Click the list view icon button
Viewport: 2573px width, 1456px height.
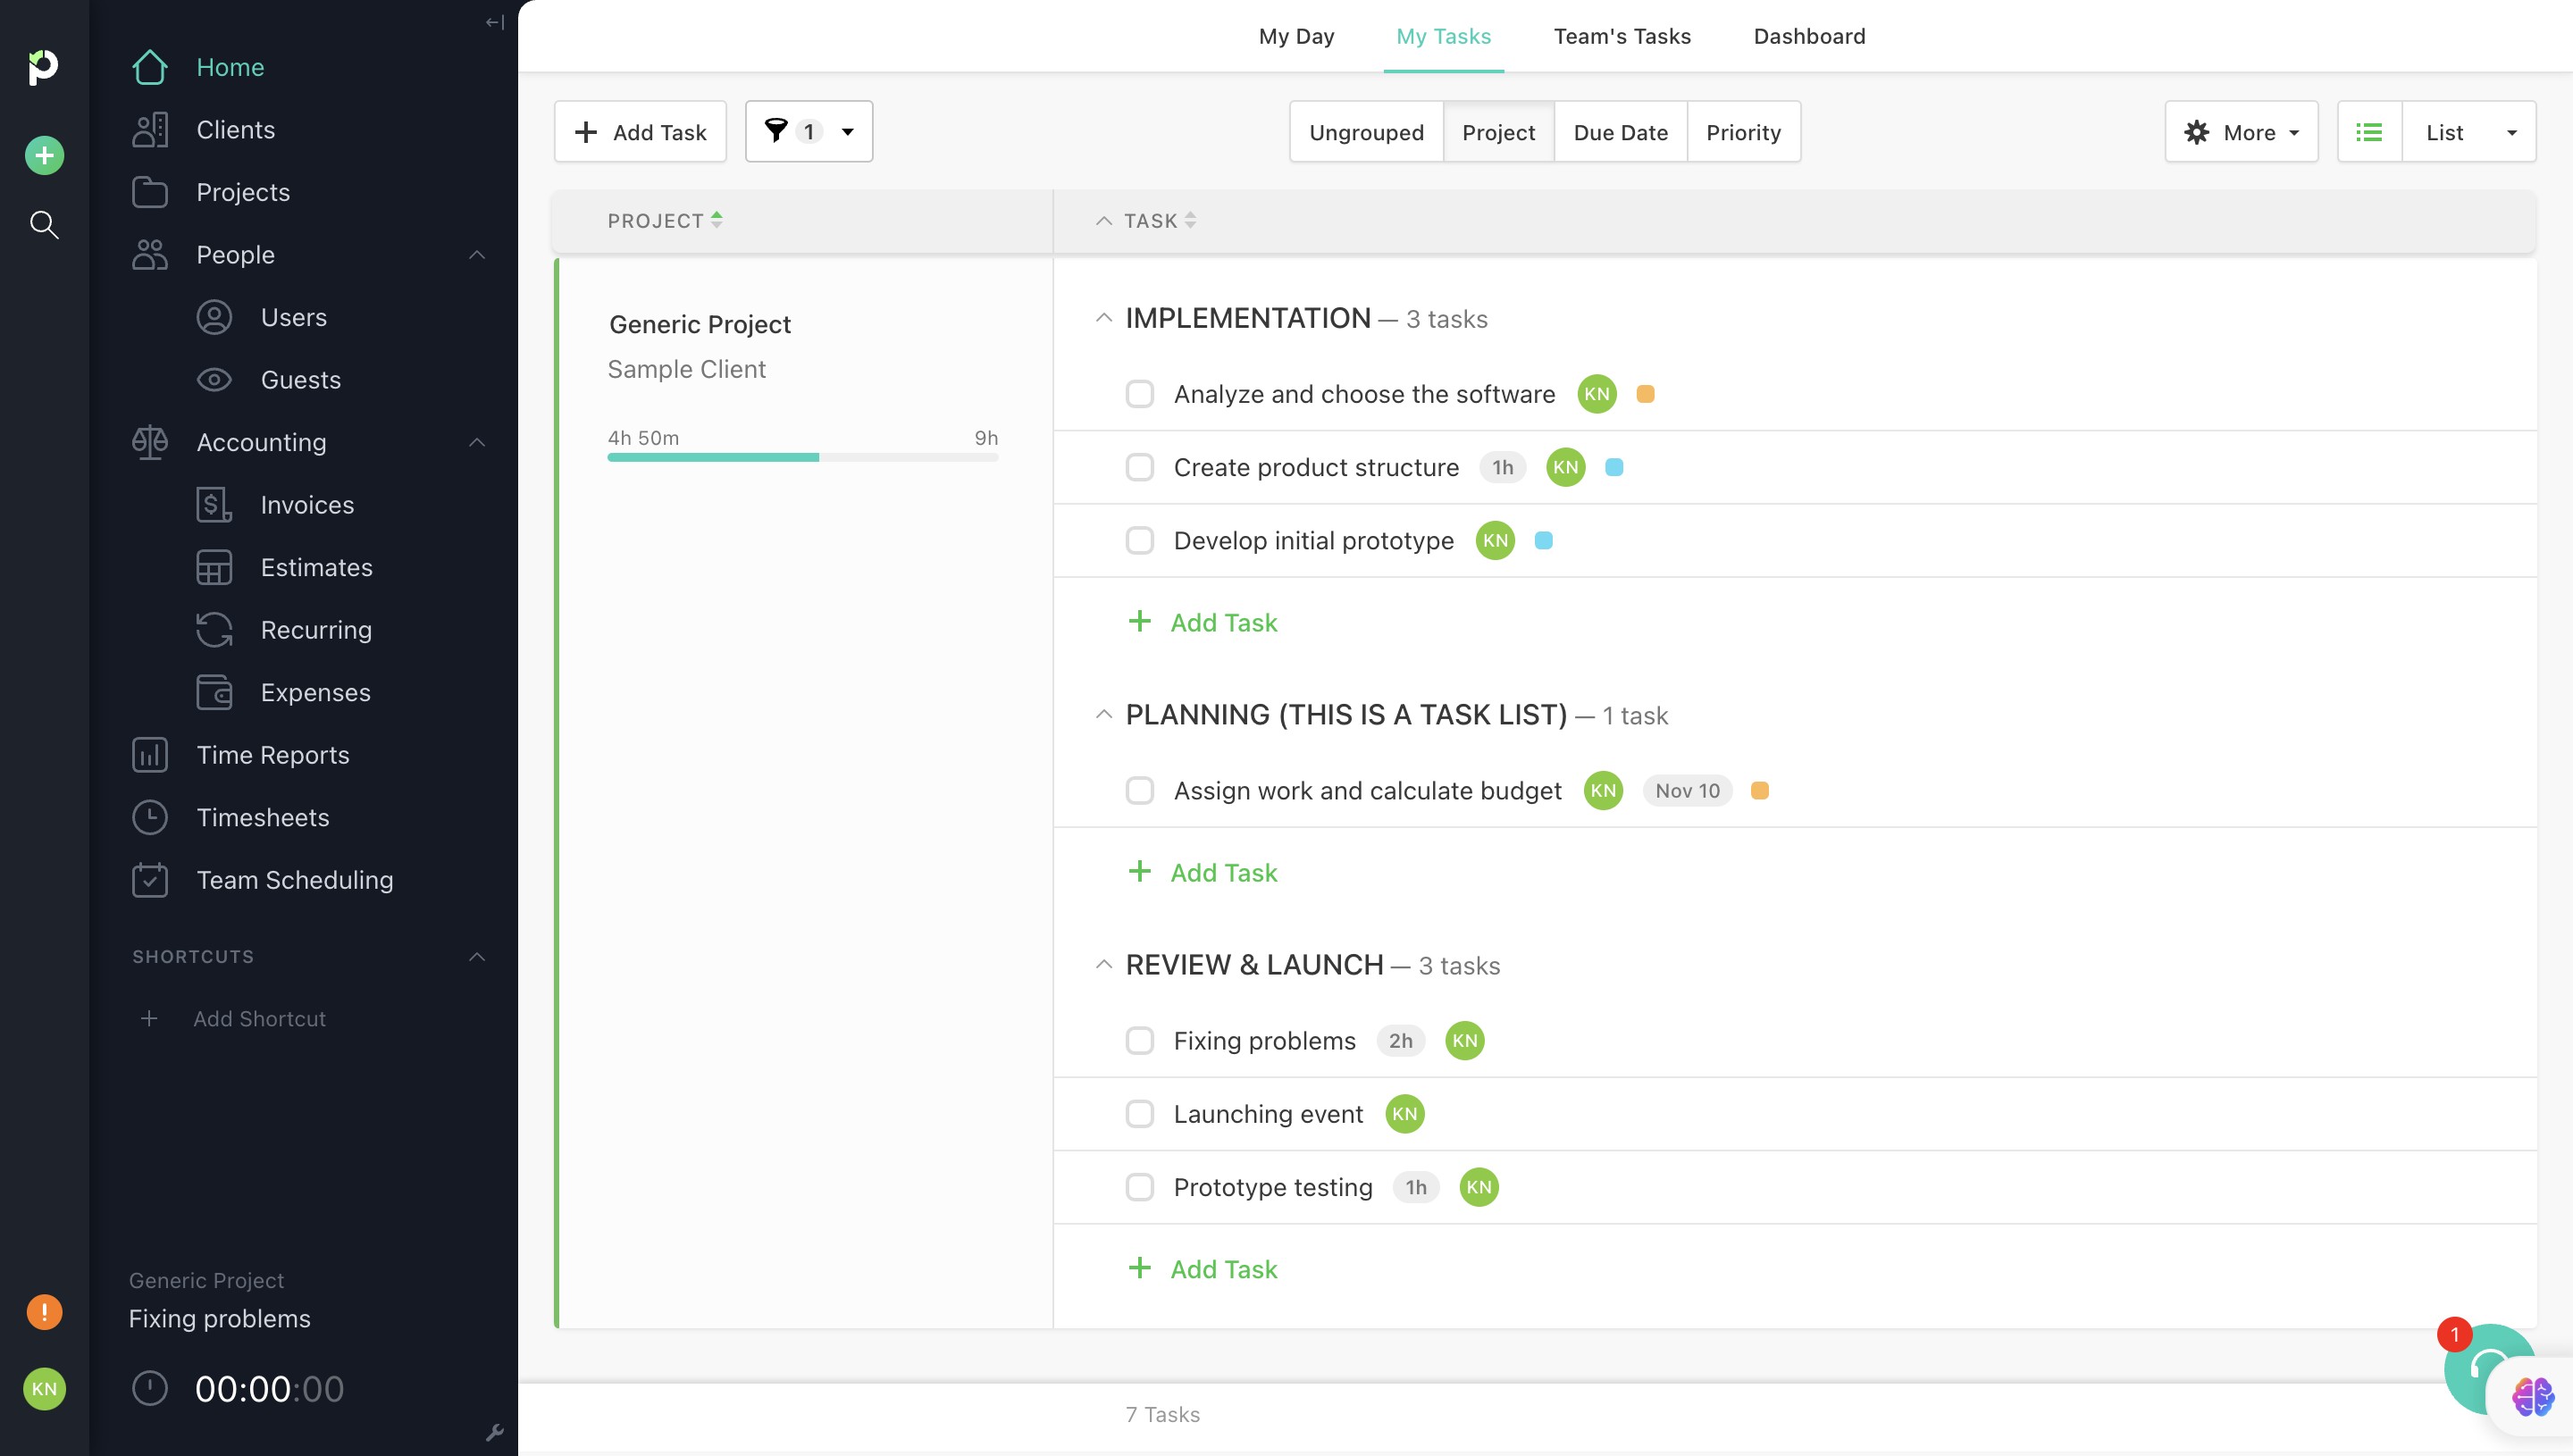coord(2369,132)
